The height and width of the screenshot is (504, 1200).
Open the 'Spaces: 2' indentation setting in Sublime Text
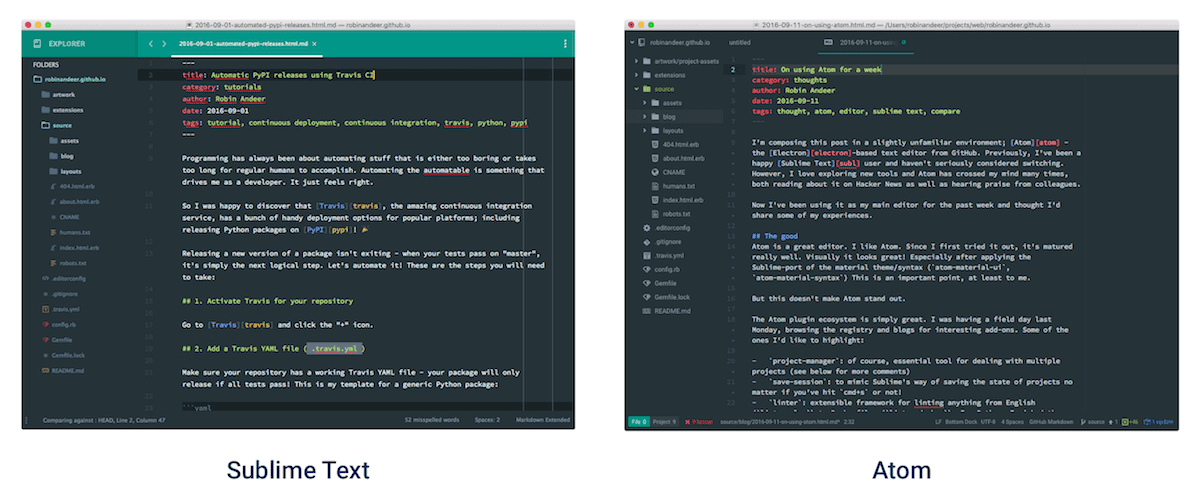(487, 421)
